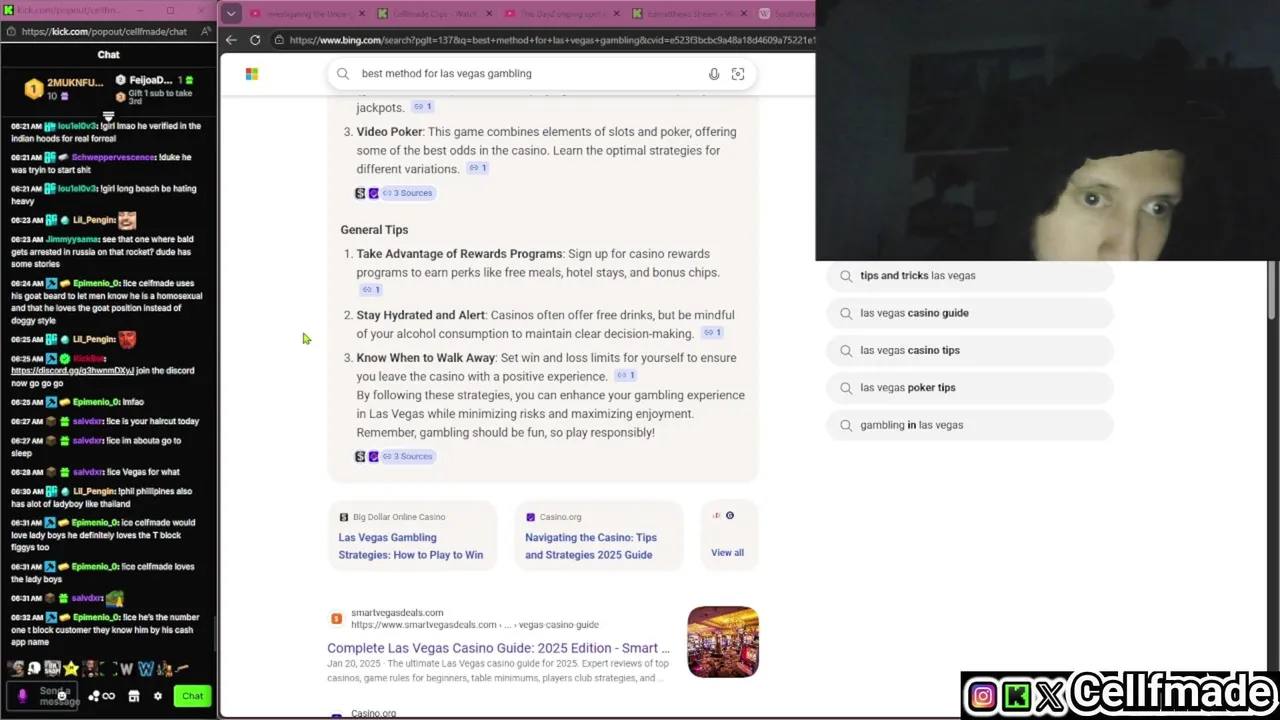Click the General Tips heading
The image size is (1280, 720).
click(x=374, y=230)
